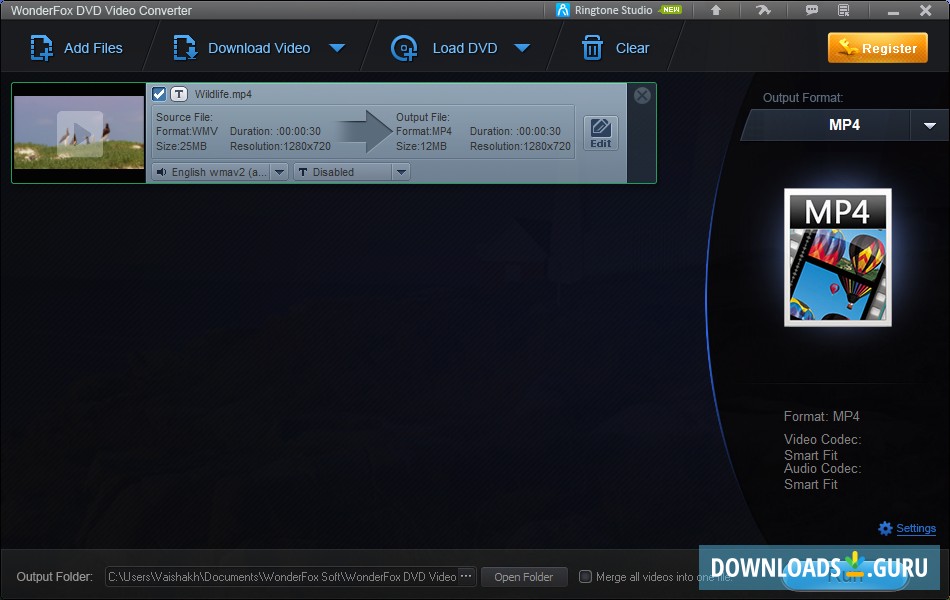Click the Source File Size:25MB text
The width and height of the screenshot is (950, 600).
point(181,146)
